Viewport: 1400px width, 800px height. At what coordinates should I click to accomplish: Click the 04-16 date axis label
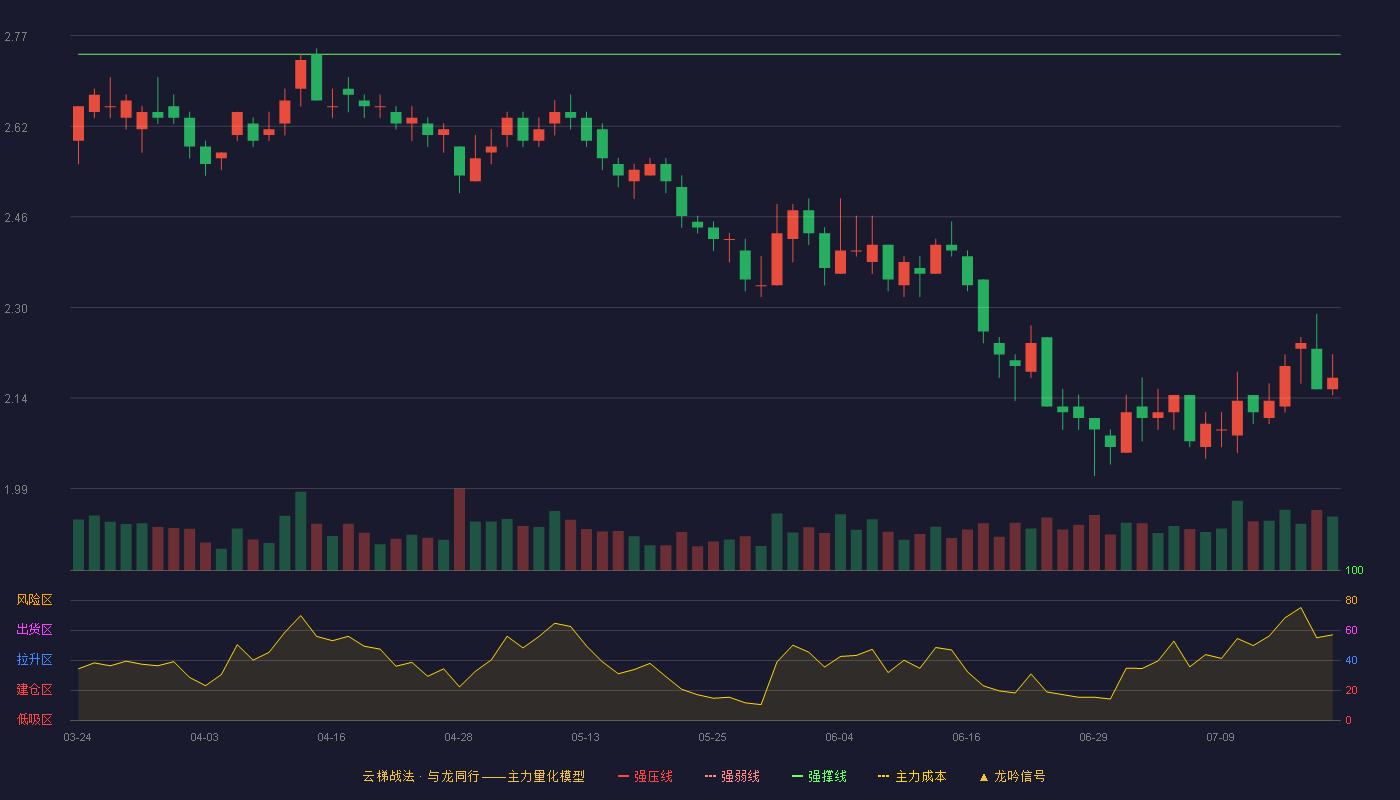pos(331,737)
